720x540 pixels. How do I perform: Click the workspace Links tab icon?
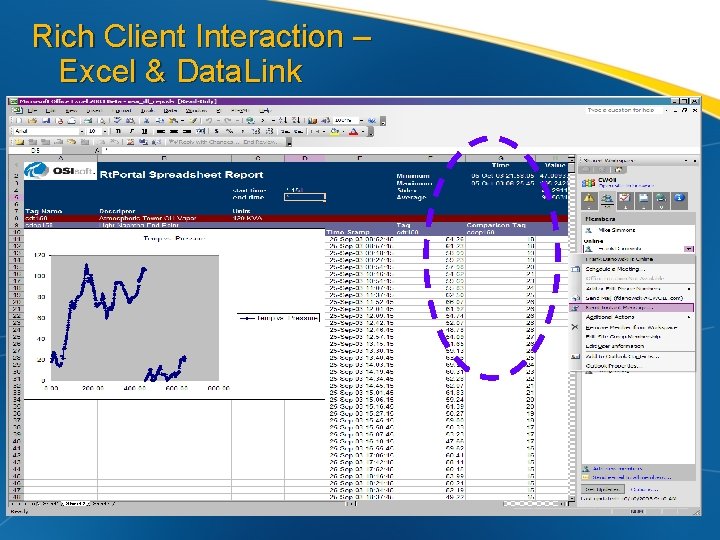point(661,200)
